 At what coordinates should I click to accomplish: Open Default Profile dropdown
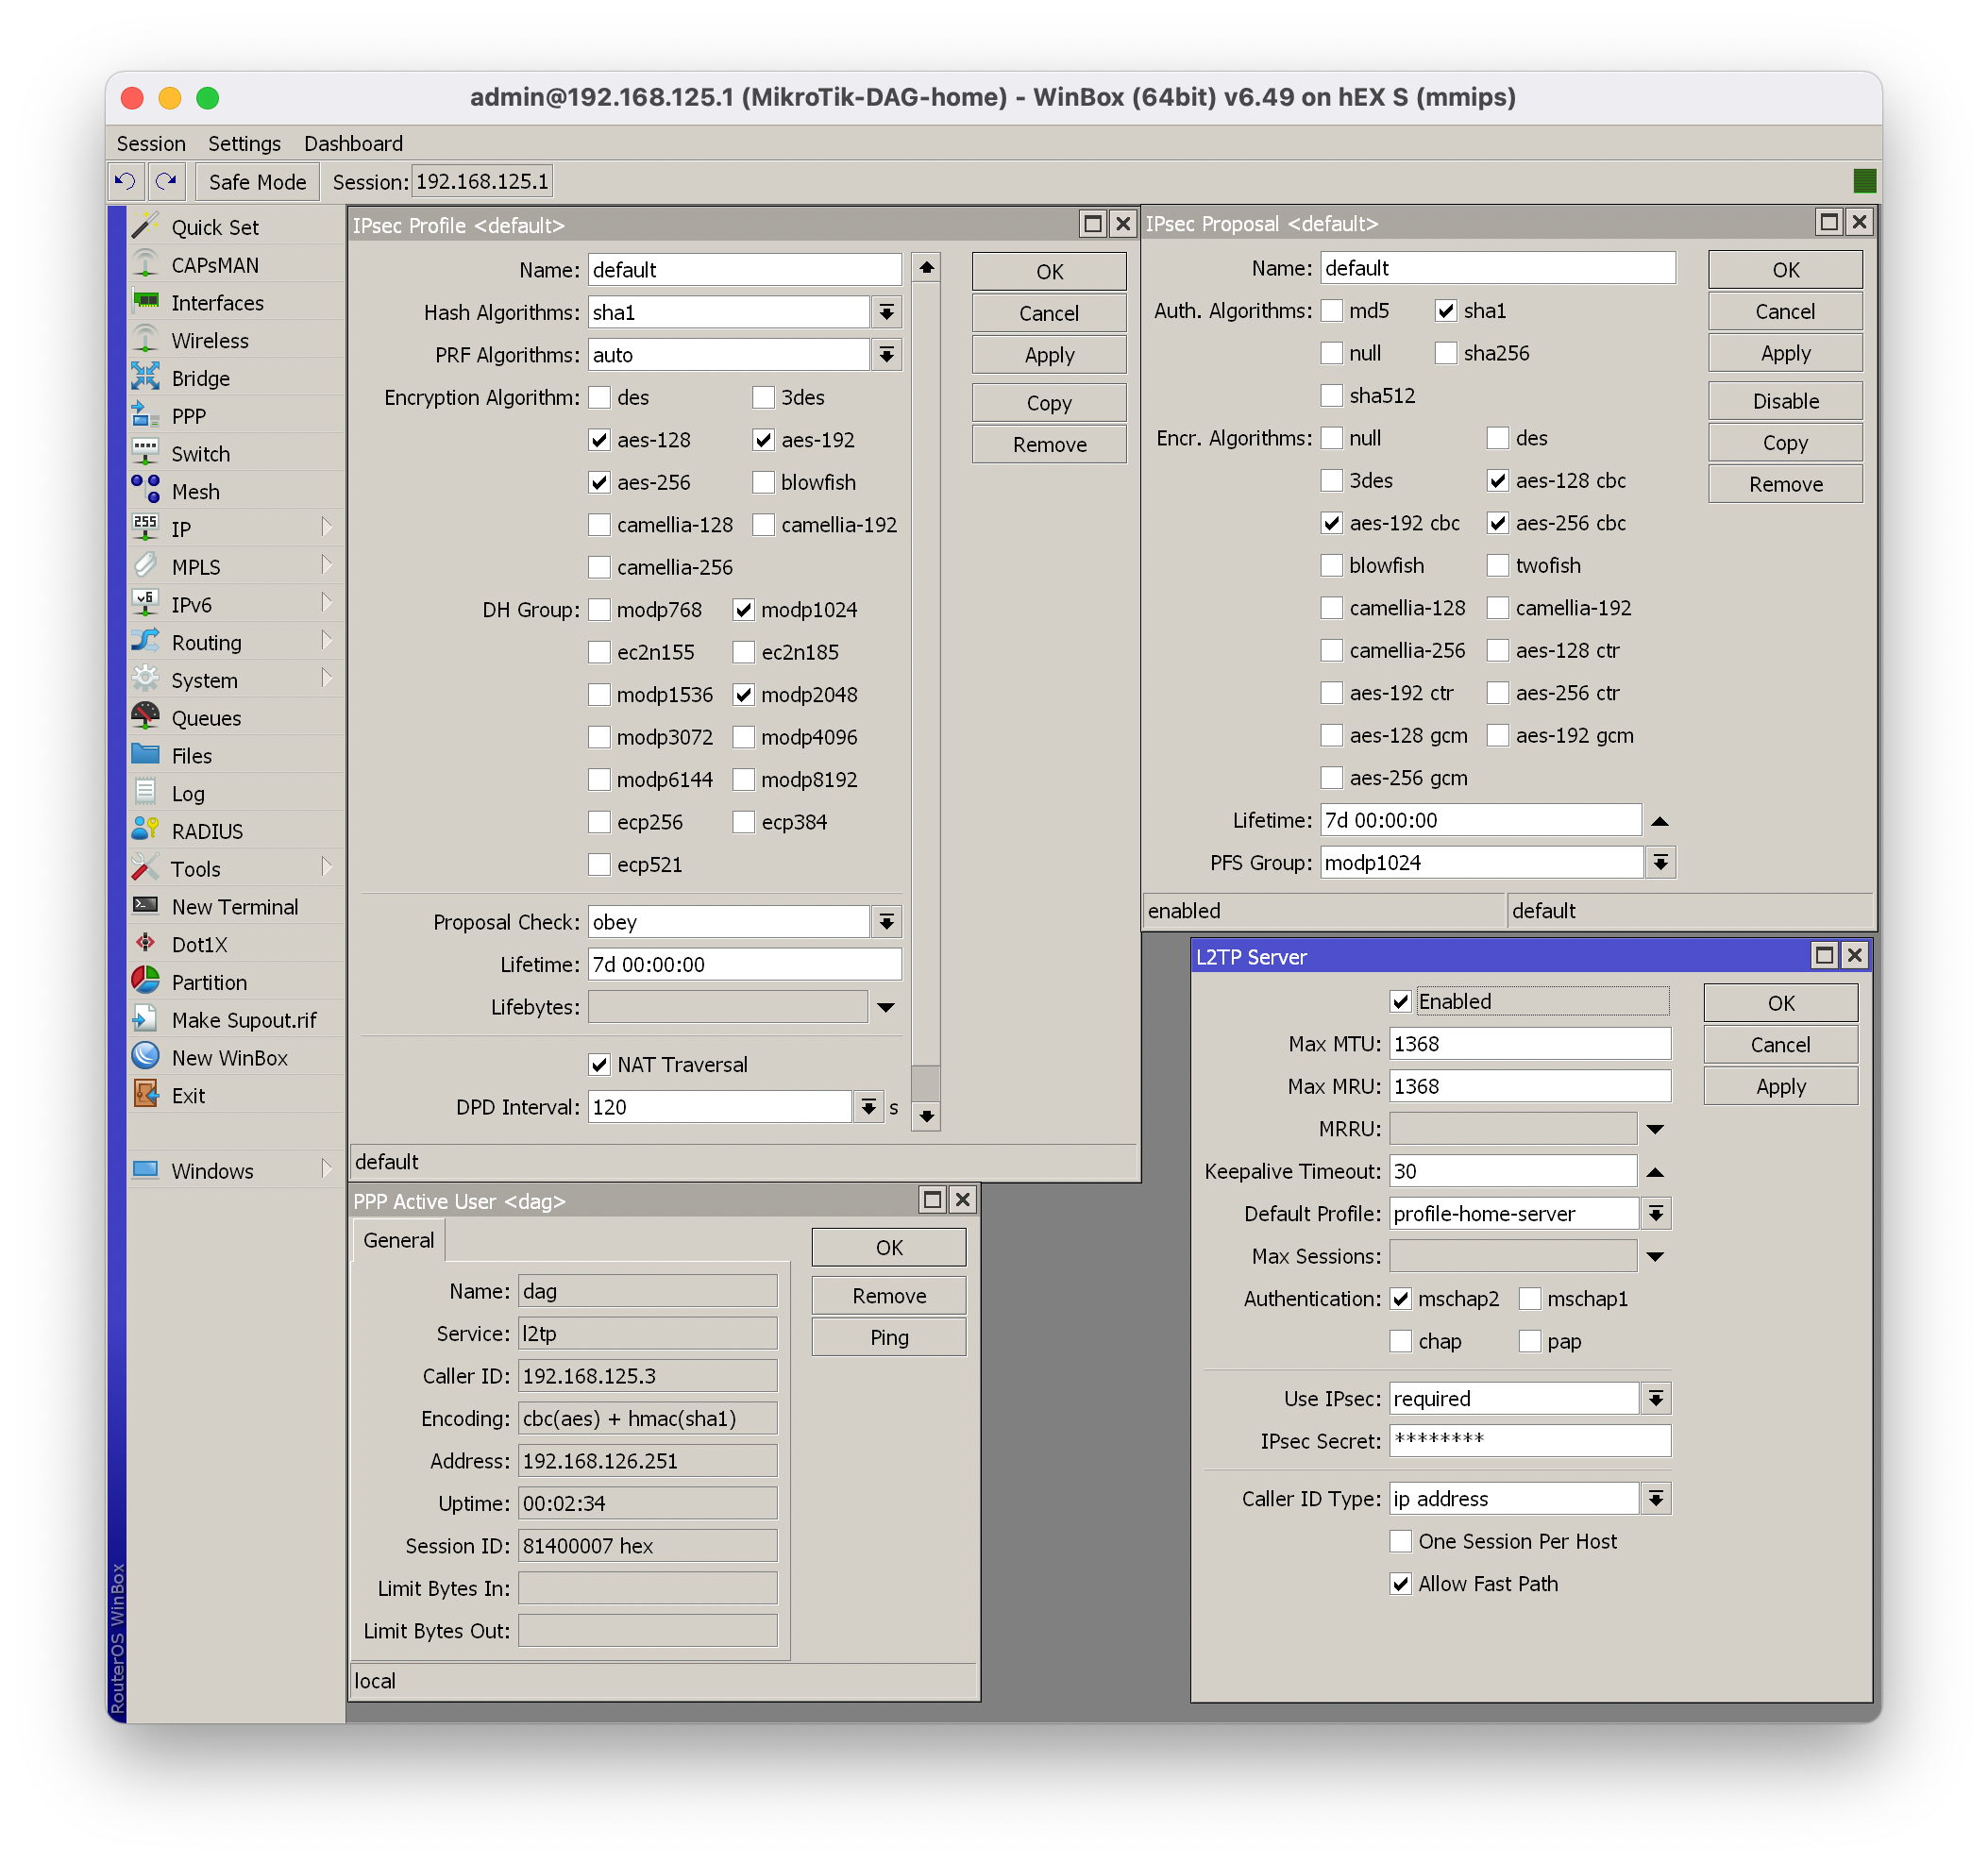click(1656, 1214)
